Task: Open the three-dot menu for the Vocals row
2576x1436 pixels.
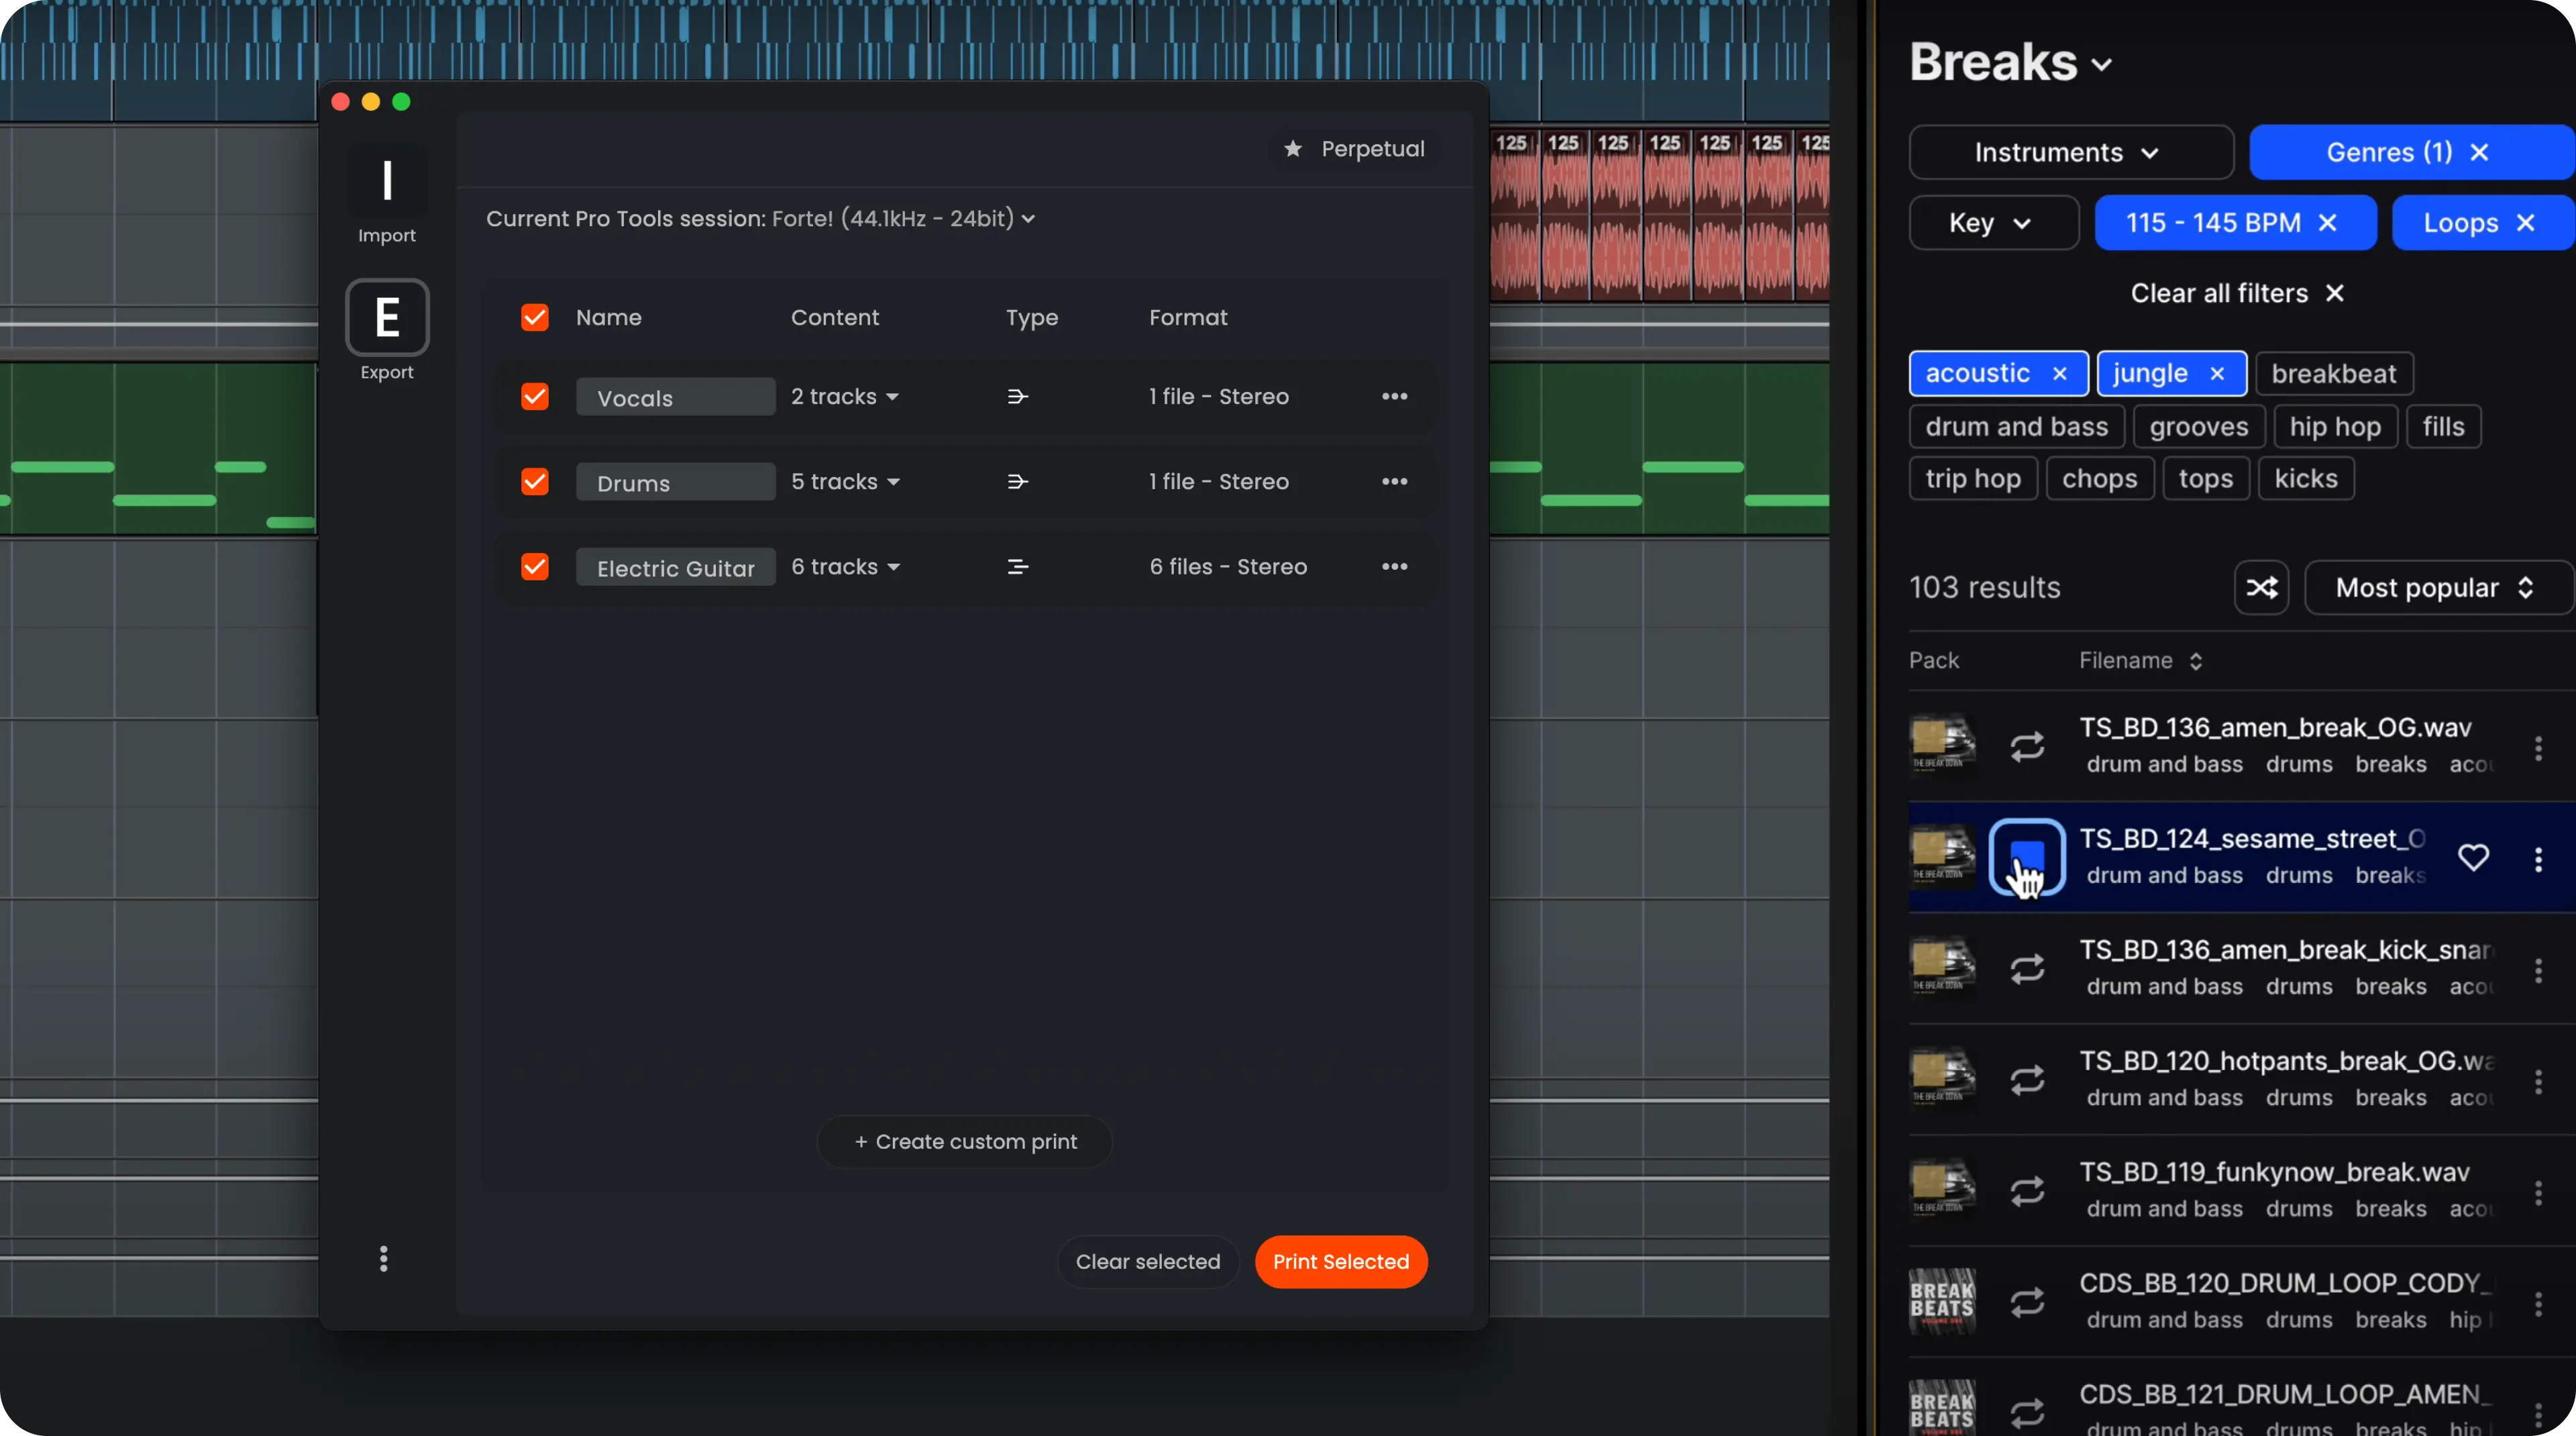Action: click(x=1394, y=396)
